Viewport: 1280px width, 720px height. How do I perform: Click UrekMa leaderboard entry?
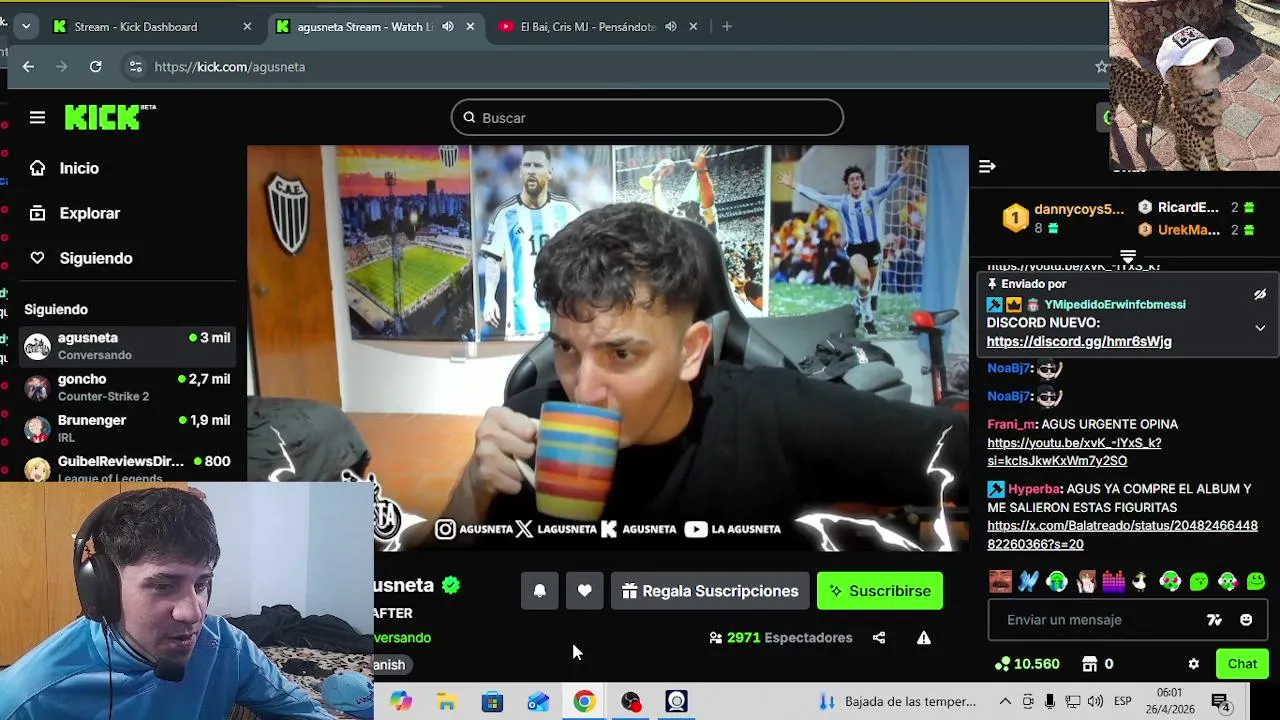coord(1197,230)
